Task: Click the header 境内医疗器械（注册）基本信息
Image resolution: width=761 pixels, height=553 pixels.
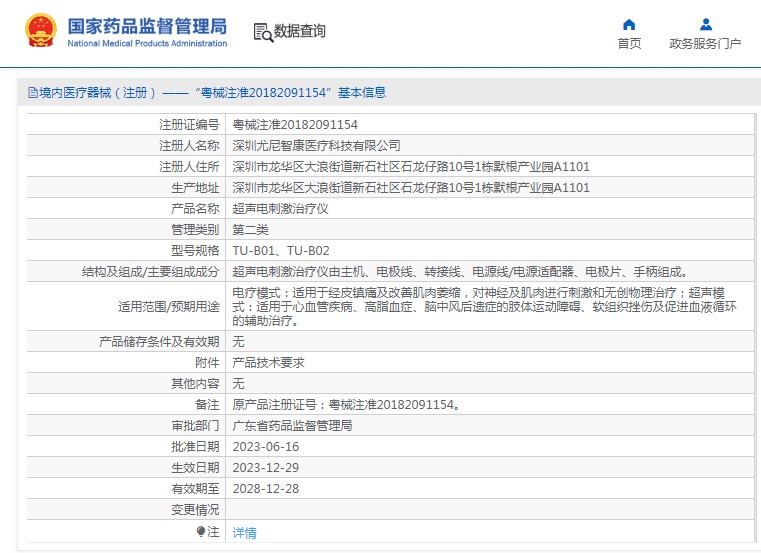Action: pos(207,92)
